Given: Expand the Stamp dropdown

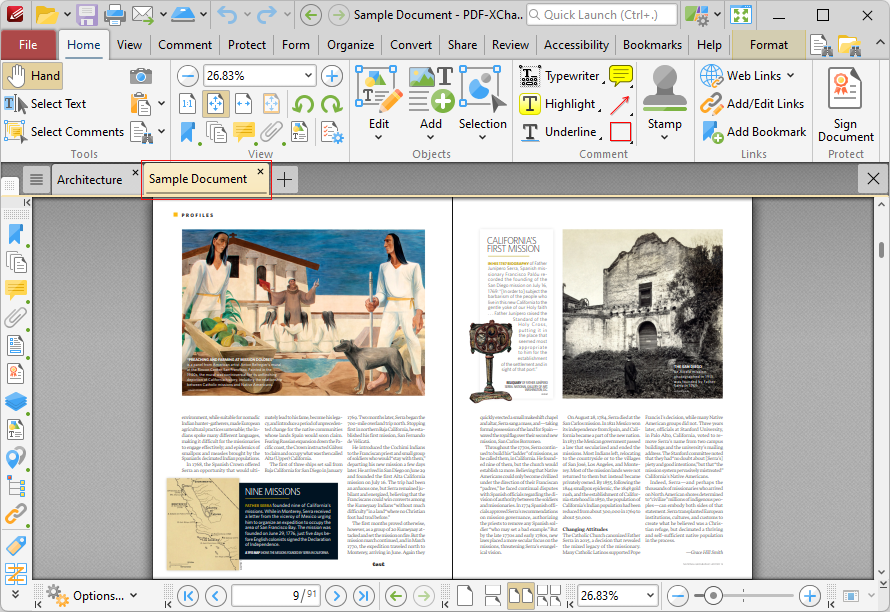Looking at the screenshot, I should 664,137.
